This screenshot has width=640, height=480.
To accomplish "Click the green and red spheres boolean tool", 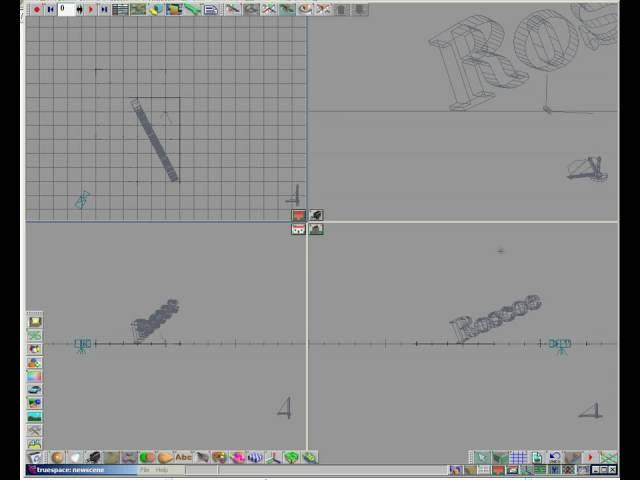I will (x=147, y=458).
